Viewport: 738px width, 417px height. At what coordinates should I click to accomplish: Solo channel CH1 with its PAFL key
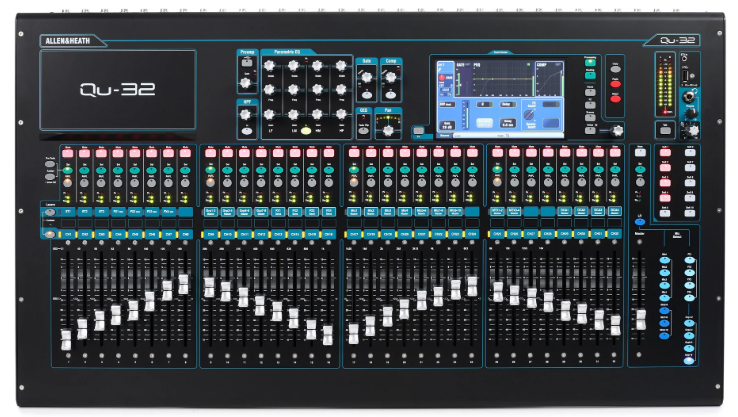click(68, 183)
